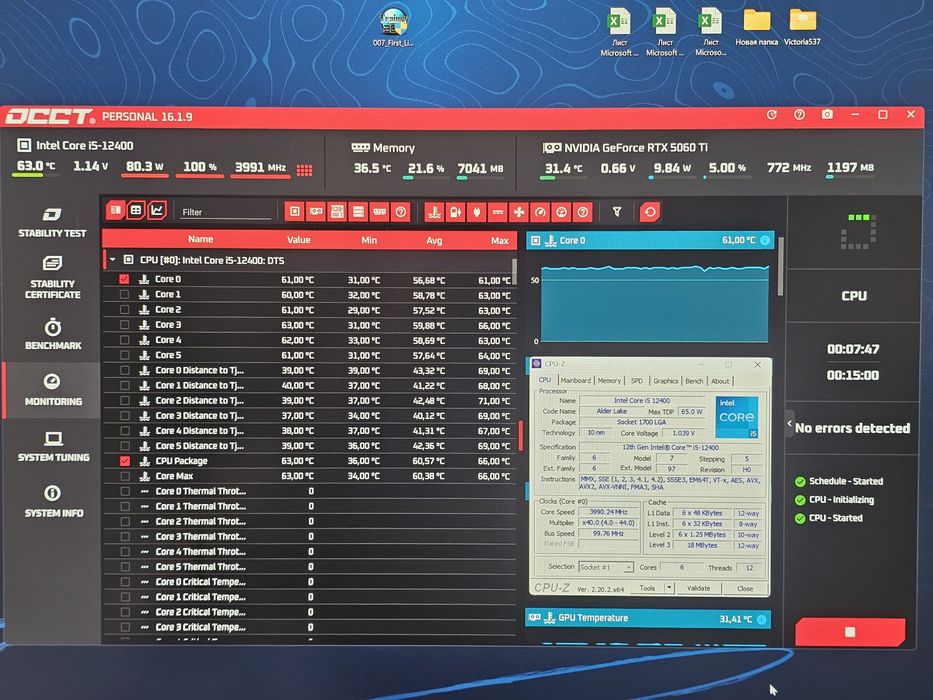Screen dimensions: 933x700
Task: Click the Name column header
Action: pyautogui.click(x=201, y=239)
